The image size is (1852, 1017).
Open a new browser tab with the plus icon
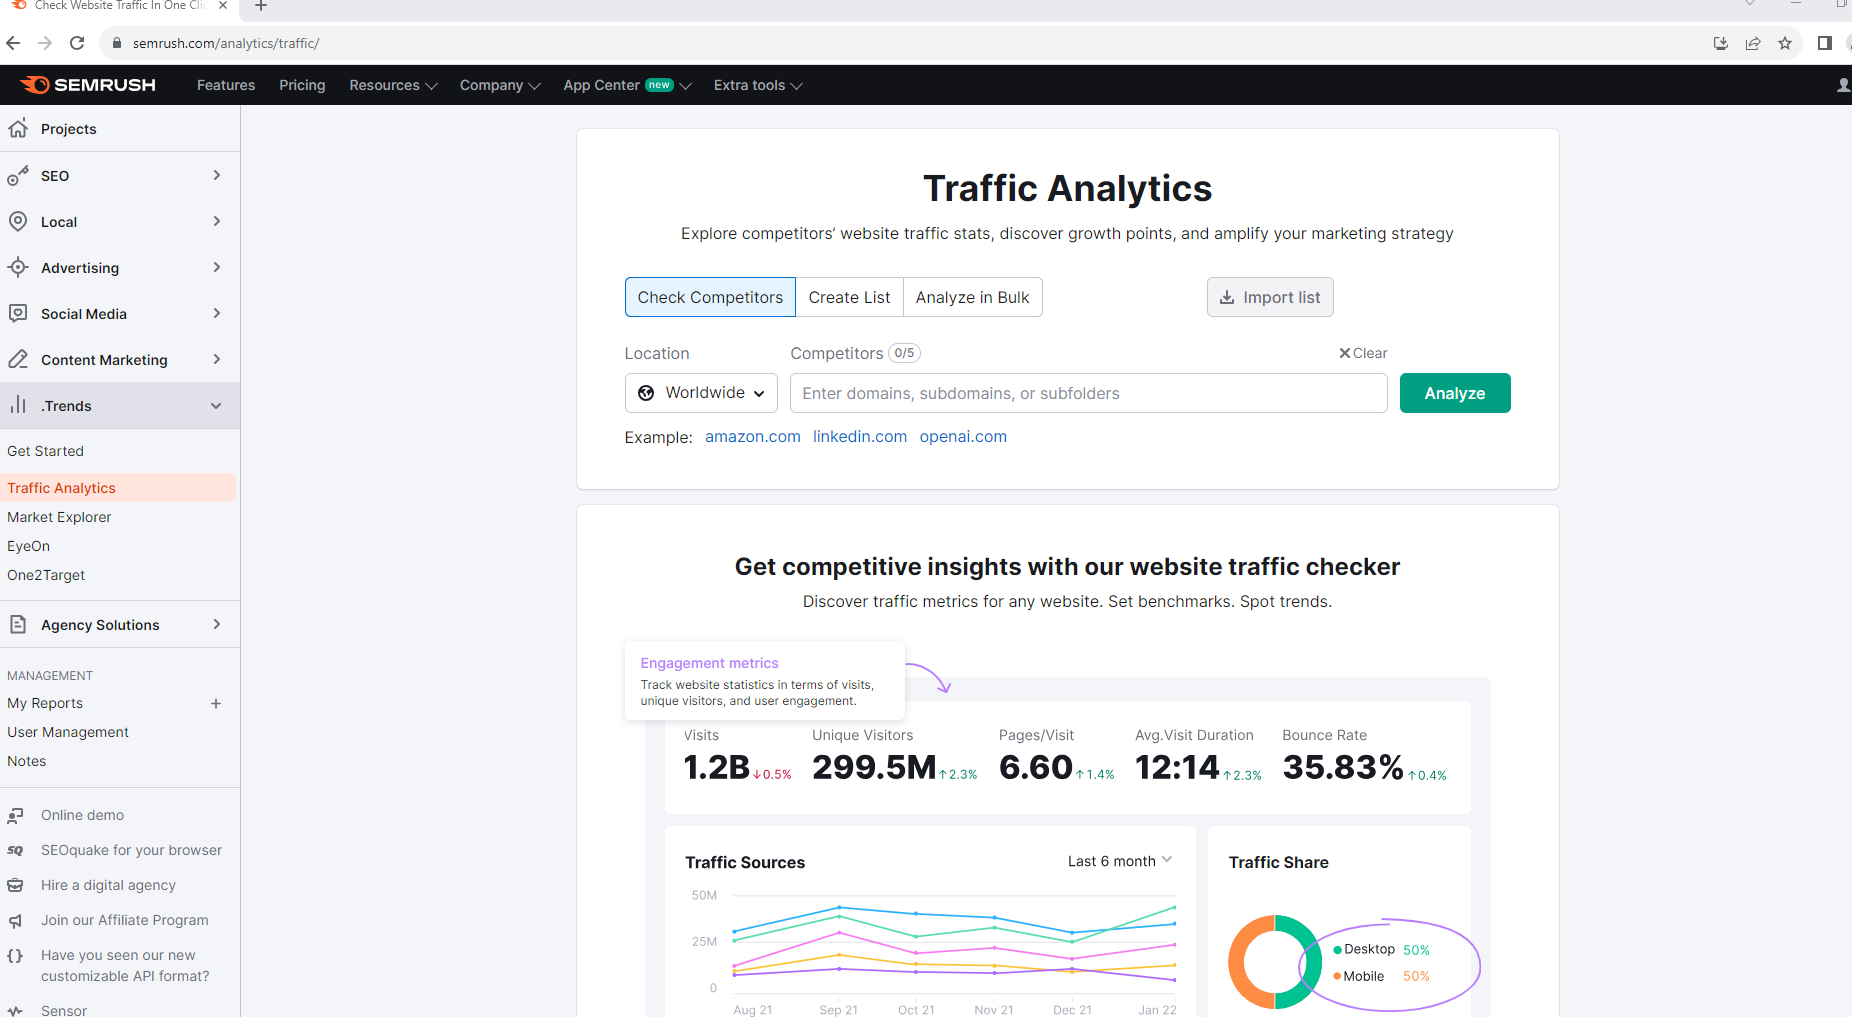click(x=261, y=6)
